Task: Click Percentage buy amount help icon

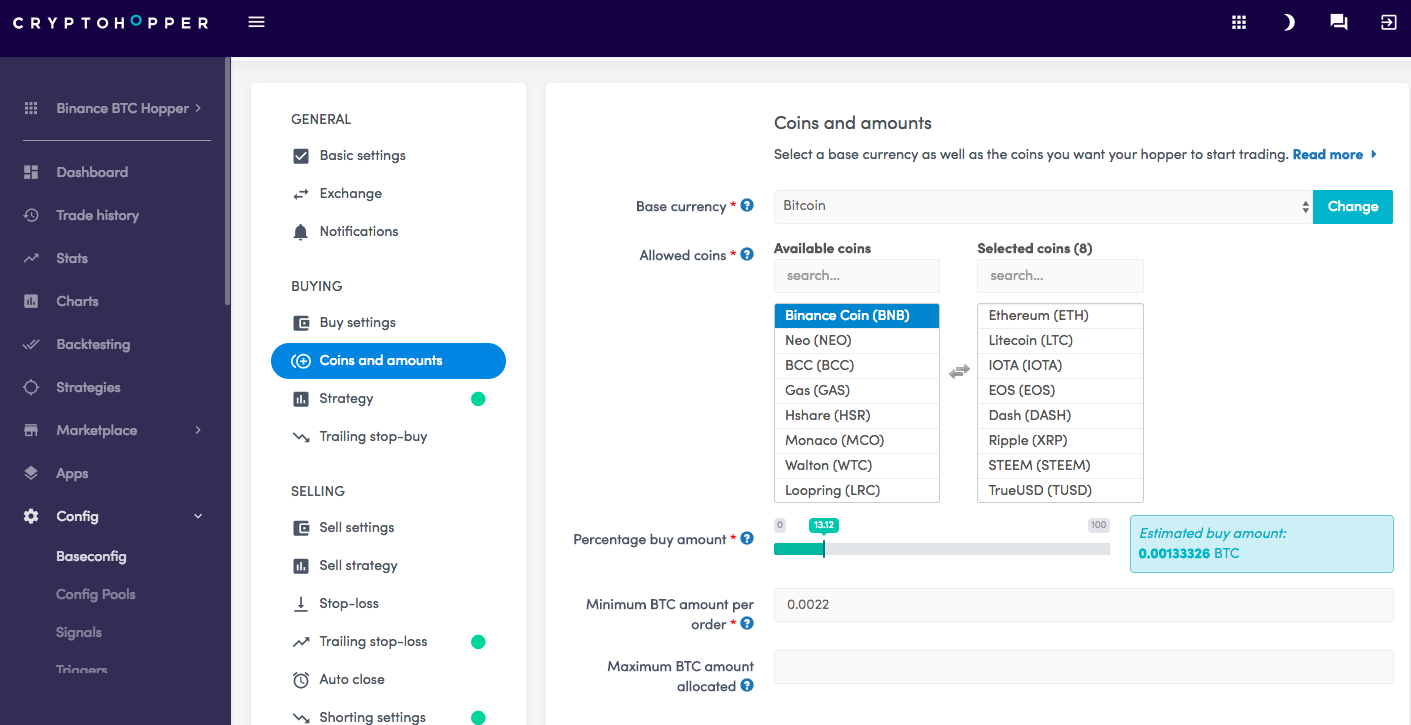Action: click(747, 538)
